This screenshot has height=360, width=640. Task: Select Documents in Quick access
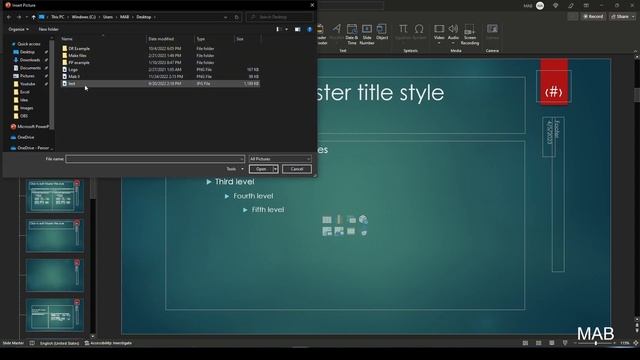[x=30, y=68]
